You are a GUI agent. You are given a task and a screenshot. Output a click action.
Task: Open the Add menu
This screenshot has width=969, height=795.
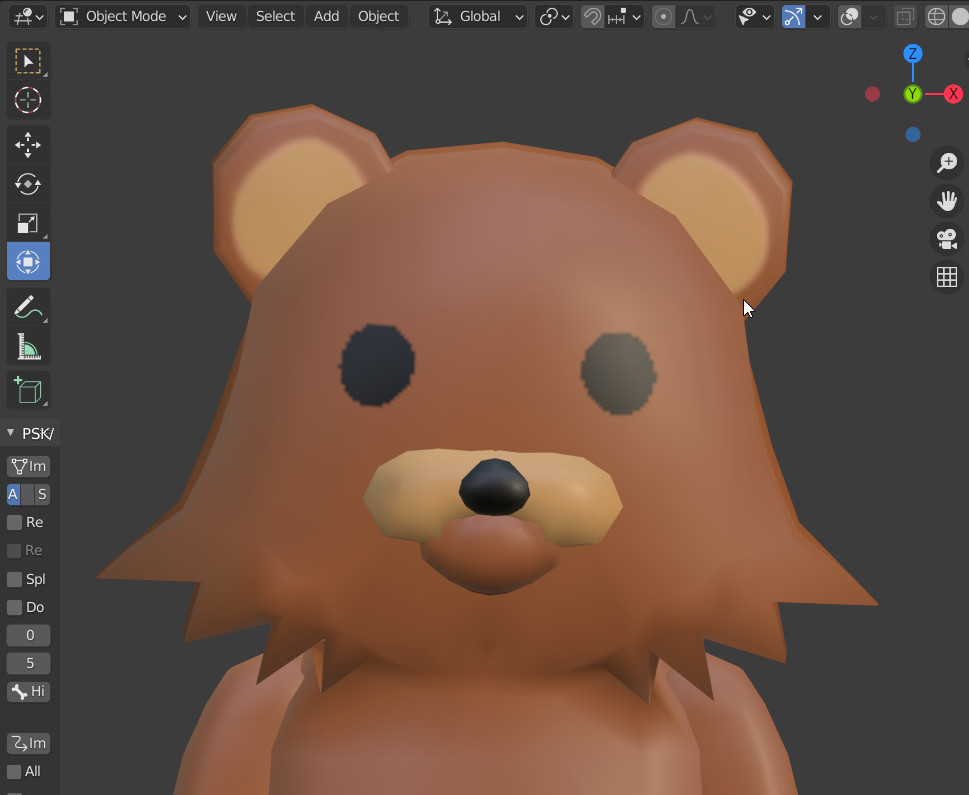(326, 17)
